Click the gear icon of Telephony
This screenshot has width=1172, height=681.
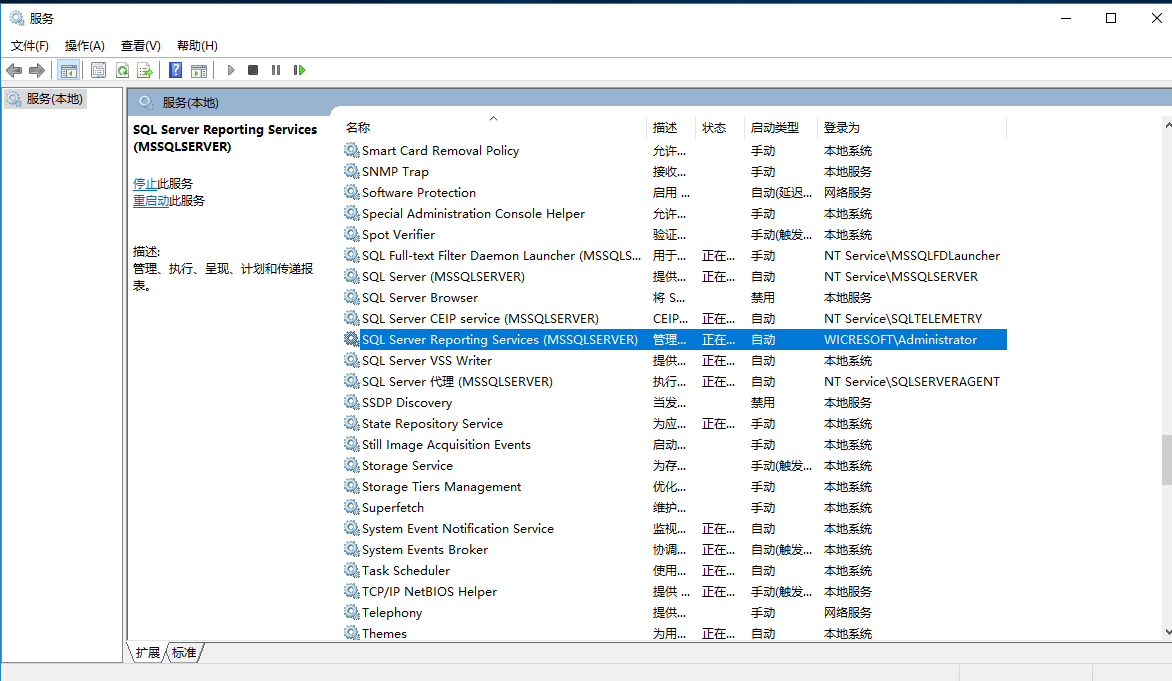click(x=351, y=612)
